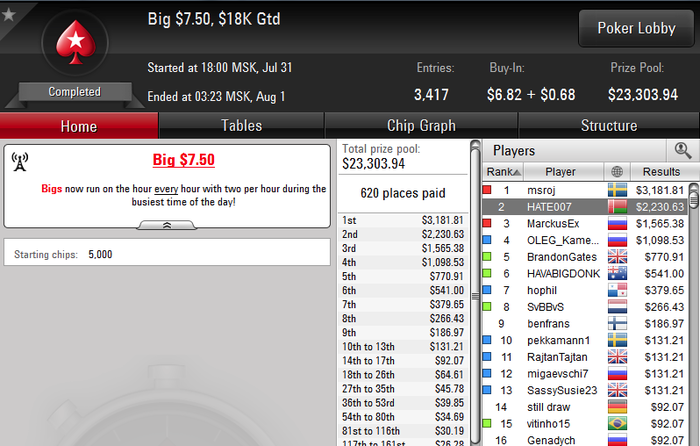Click the globe country column header
The width and height of the screenshot is (700, 446).
point(617,172)
